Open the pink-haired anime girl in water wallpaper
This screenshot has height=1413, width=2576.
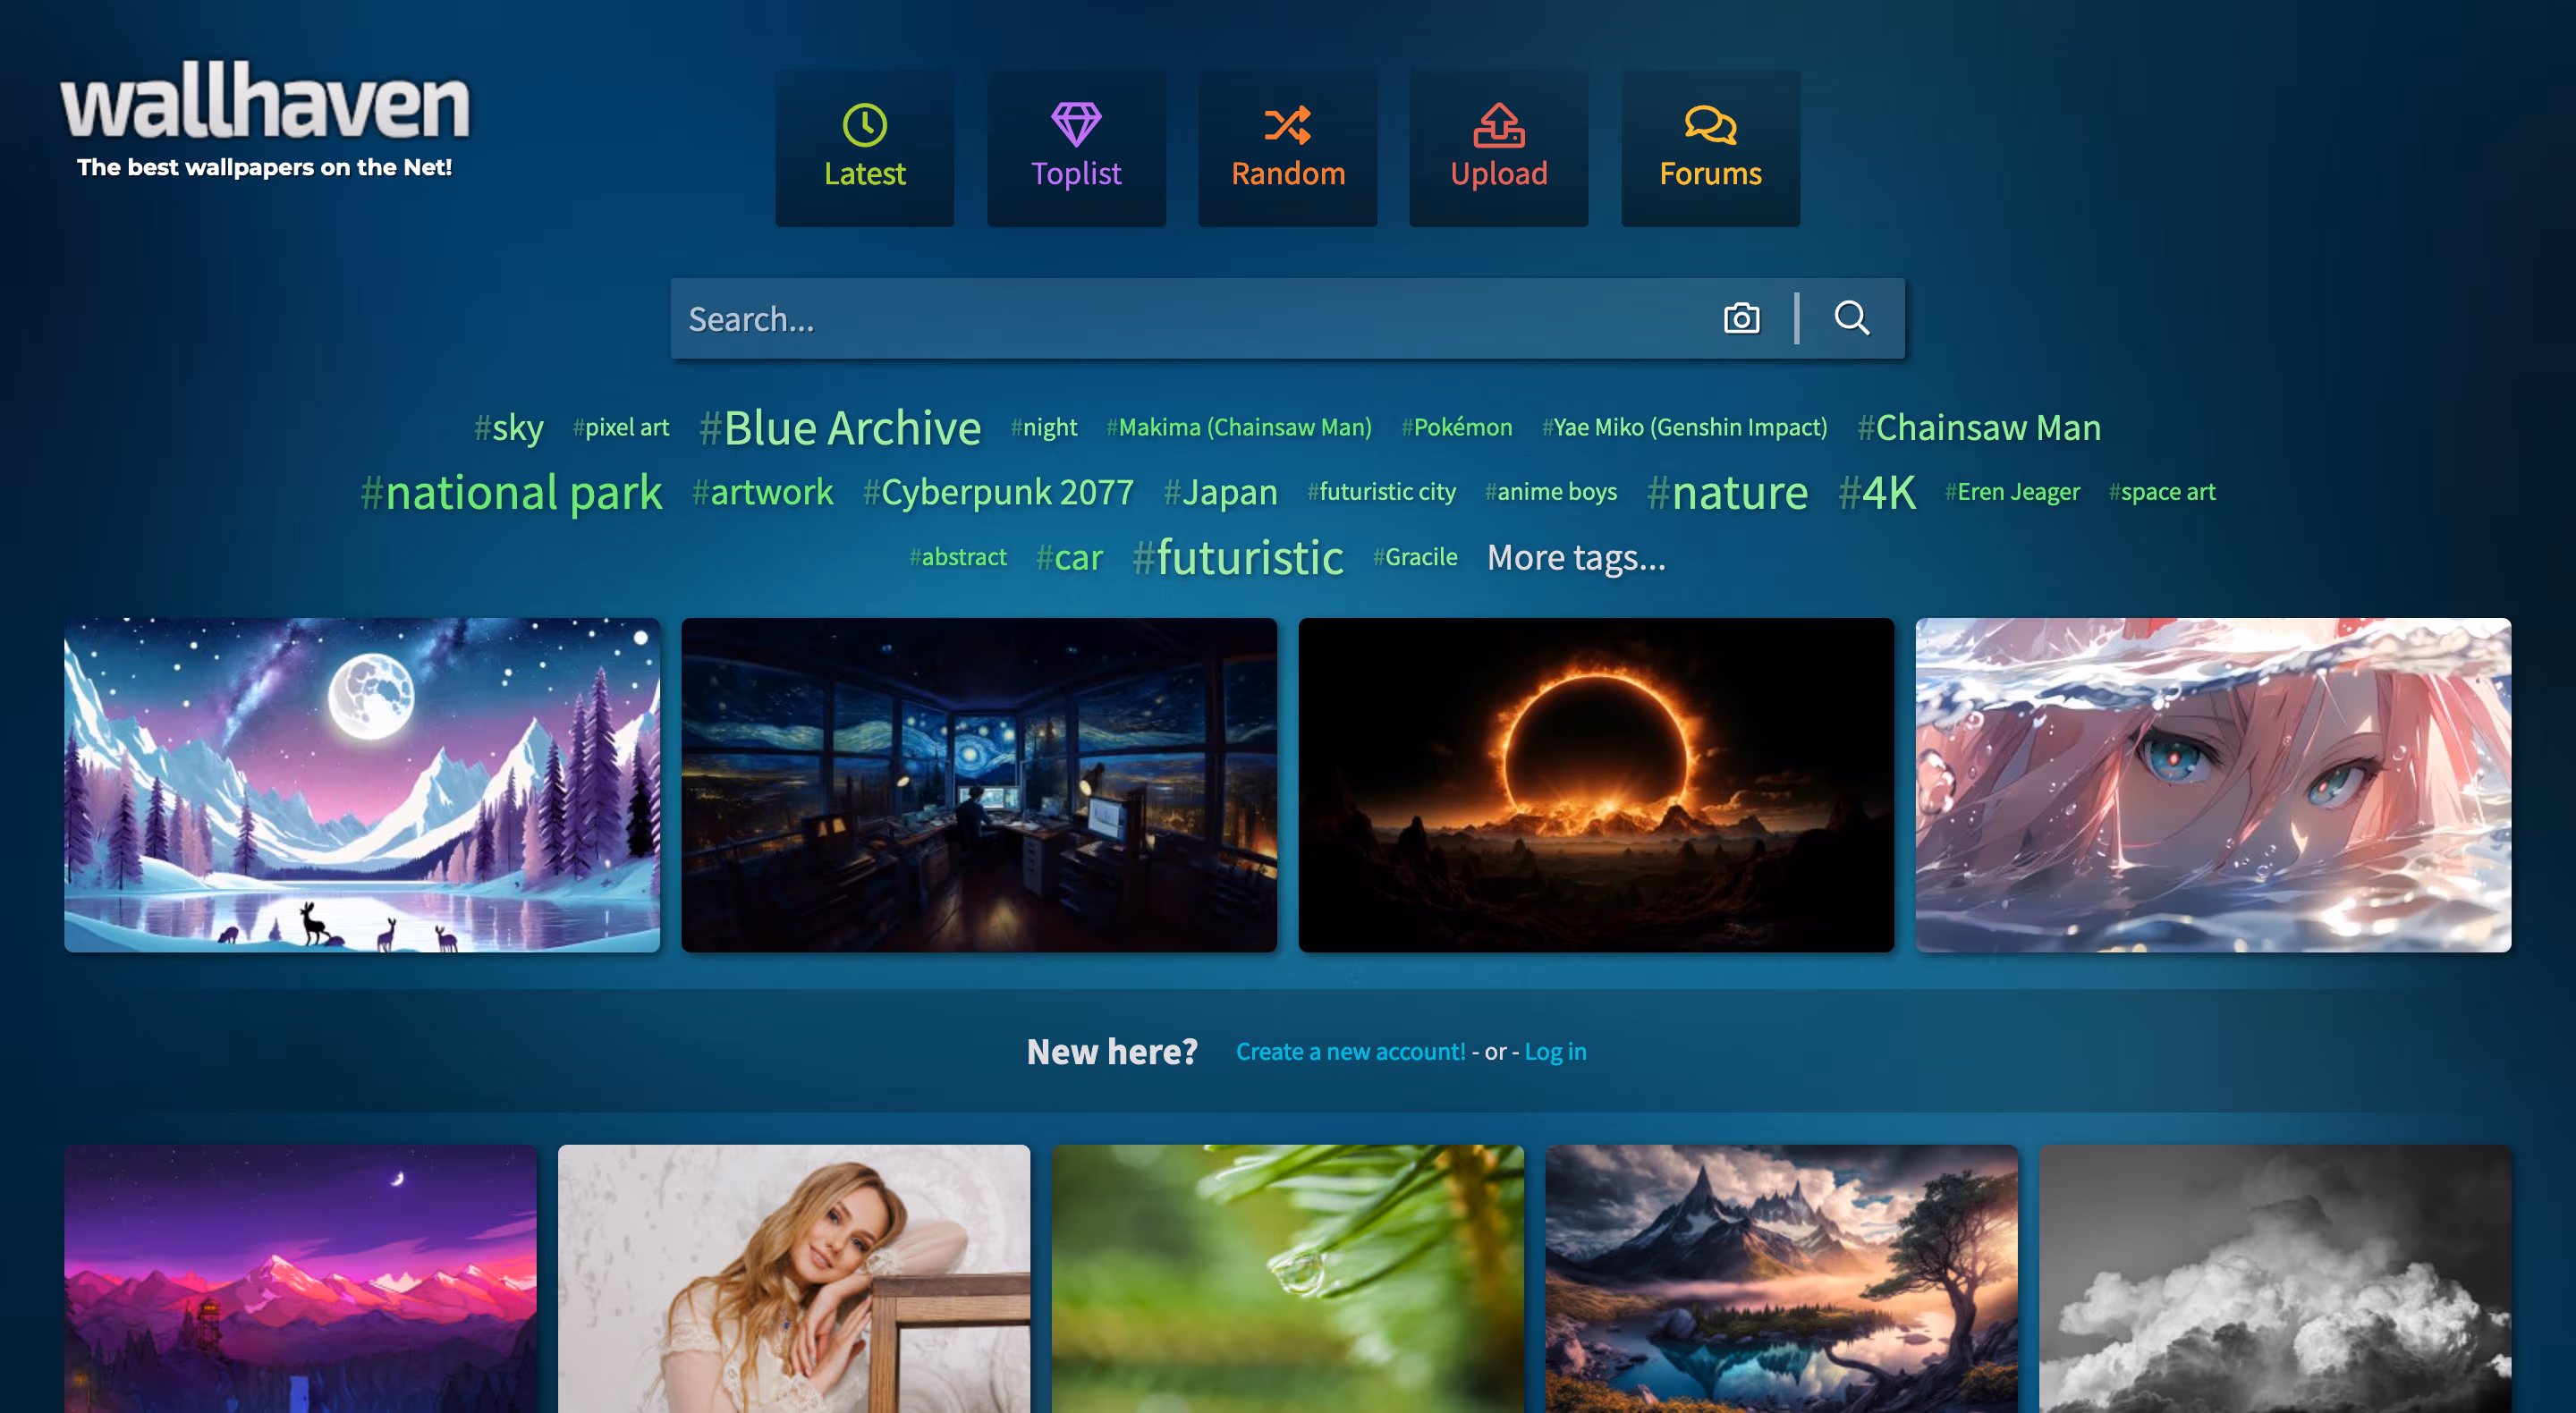tap(2213, 785)
